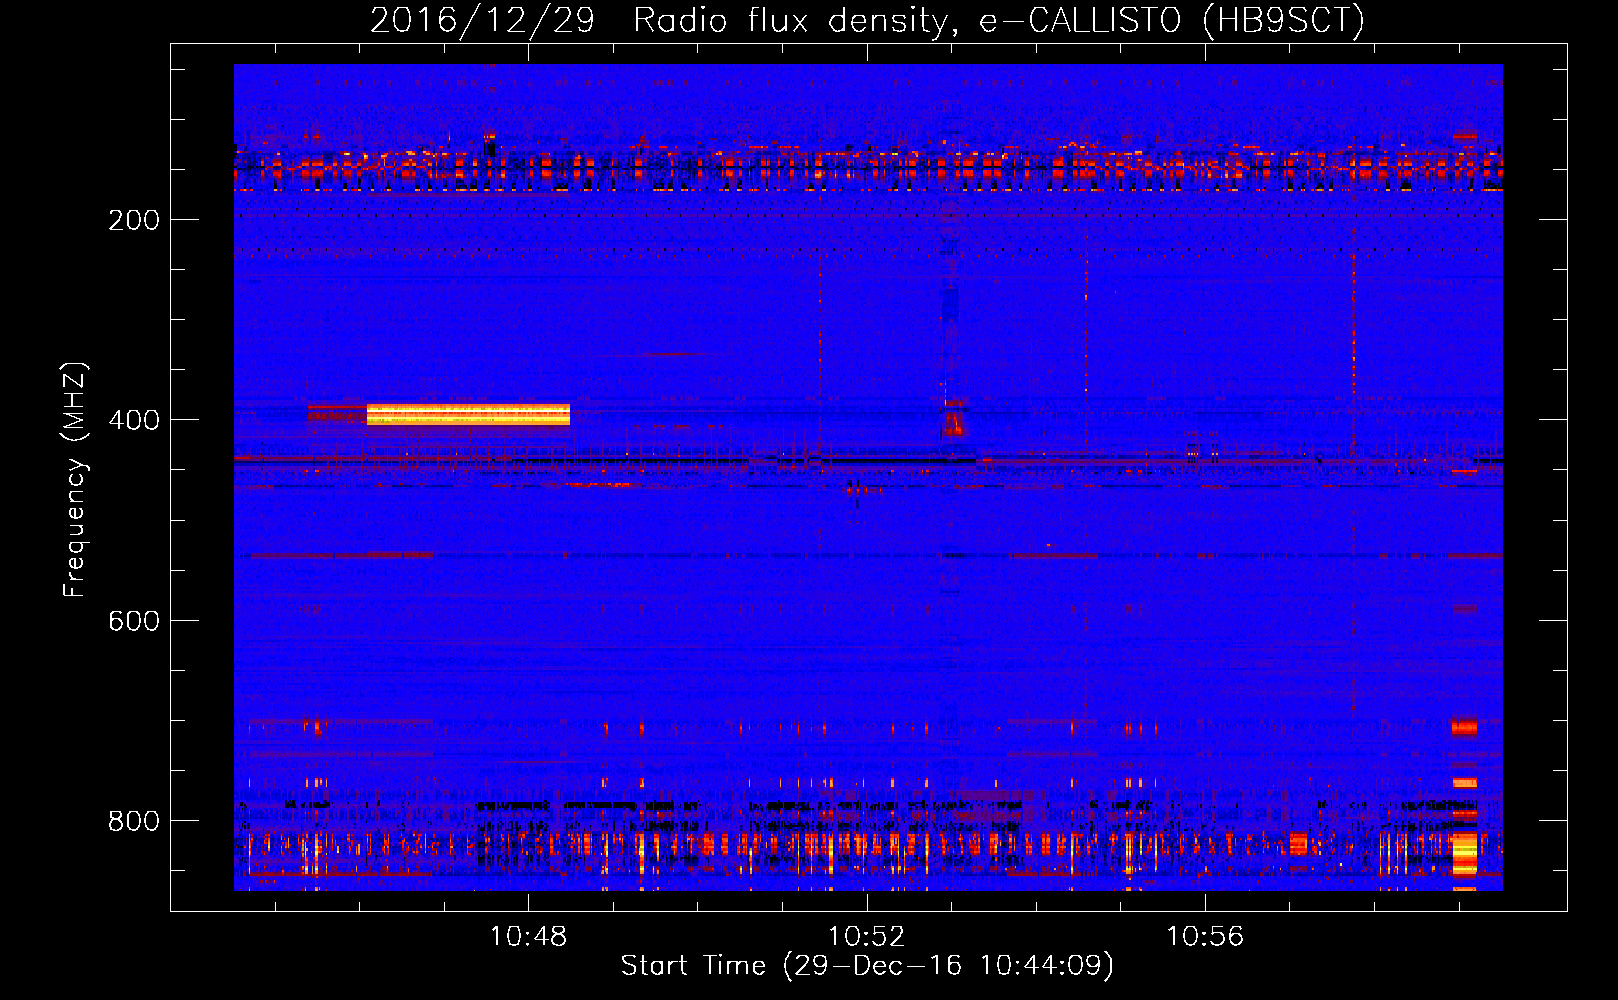Select the Start Time axis label text
Image resolution: width=1618 pixels, height=1000 pixels.
[x=867, y=966]
